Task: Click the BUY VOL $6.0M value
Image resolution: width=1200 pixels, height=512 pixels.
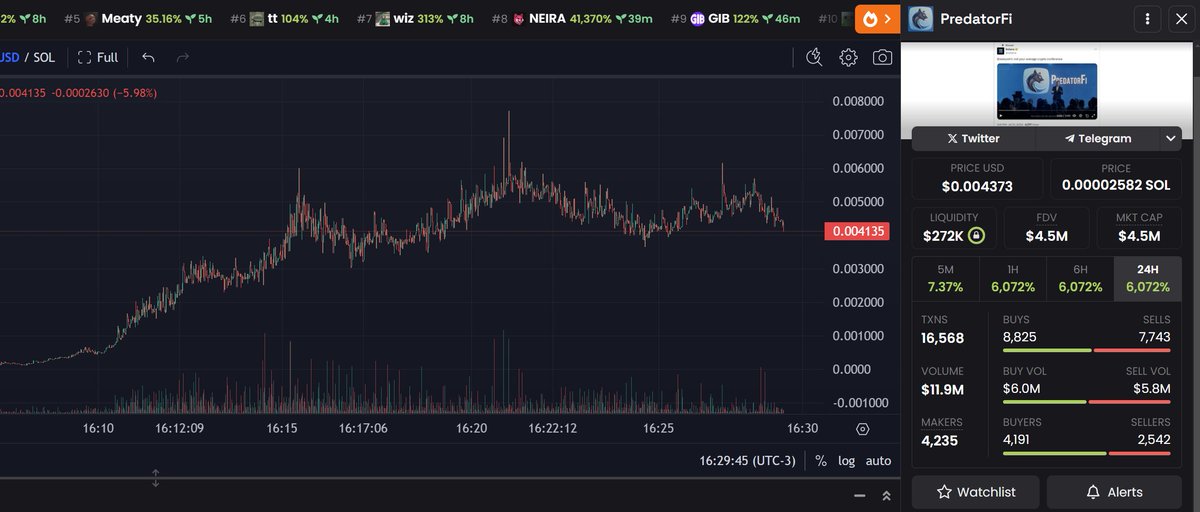Action: click(x=1021, y=388)
